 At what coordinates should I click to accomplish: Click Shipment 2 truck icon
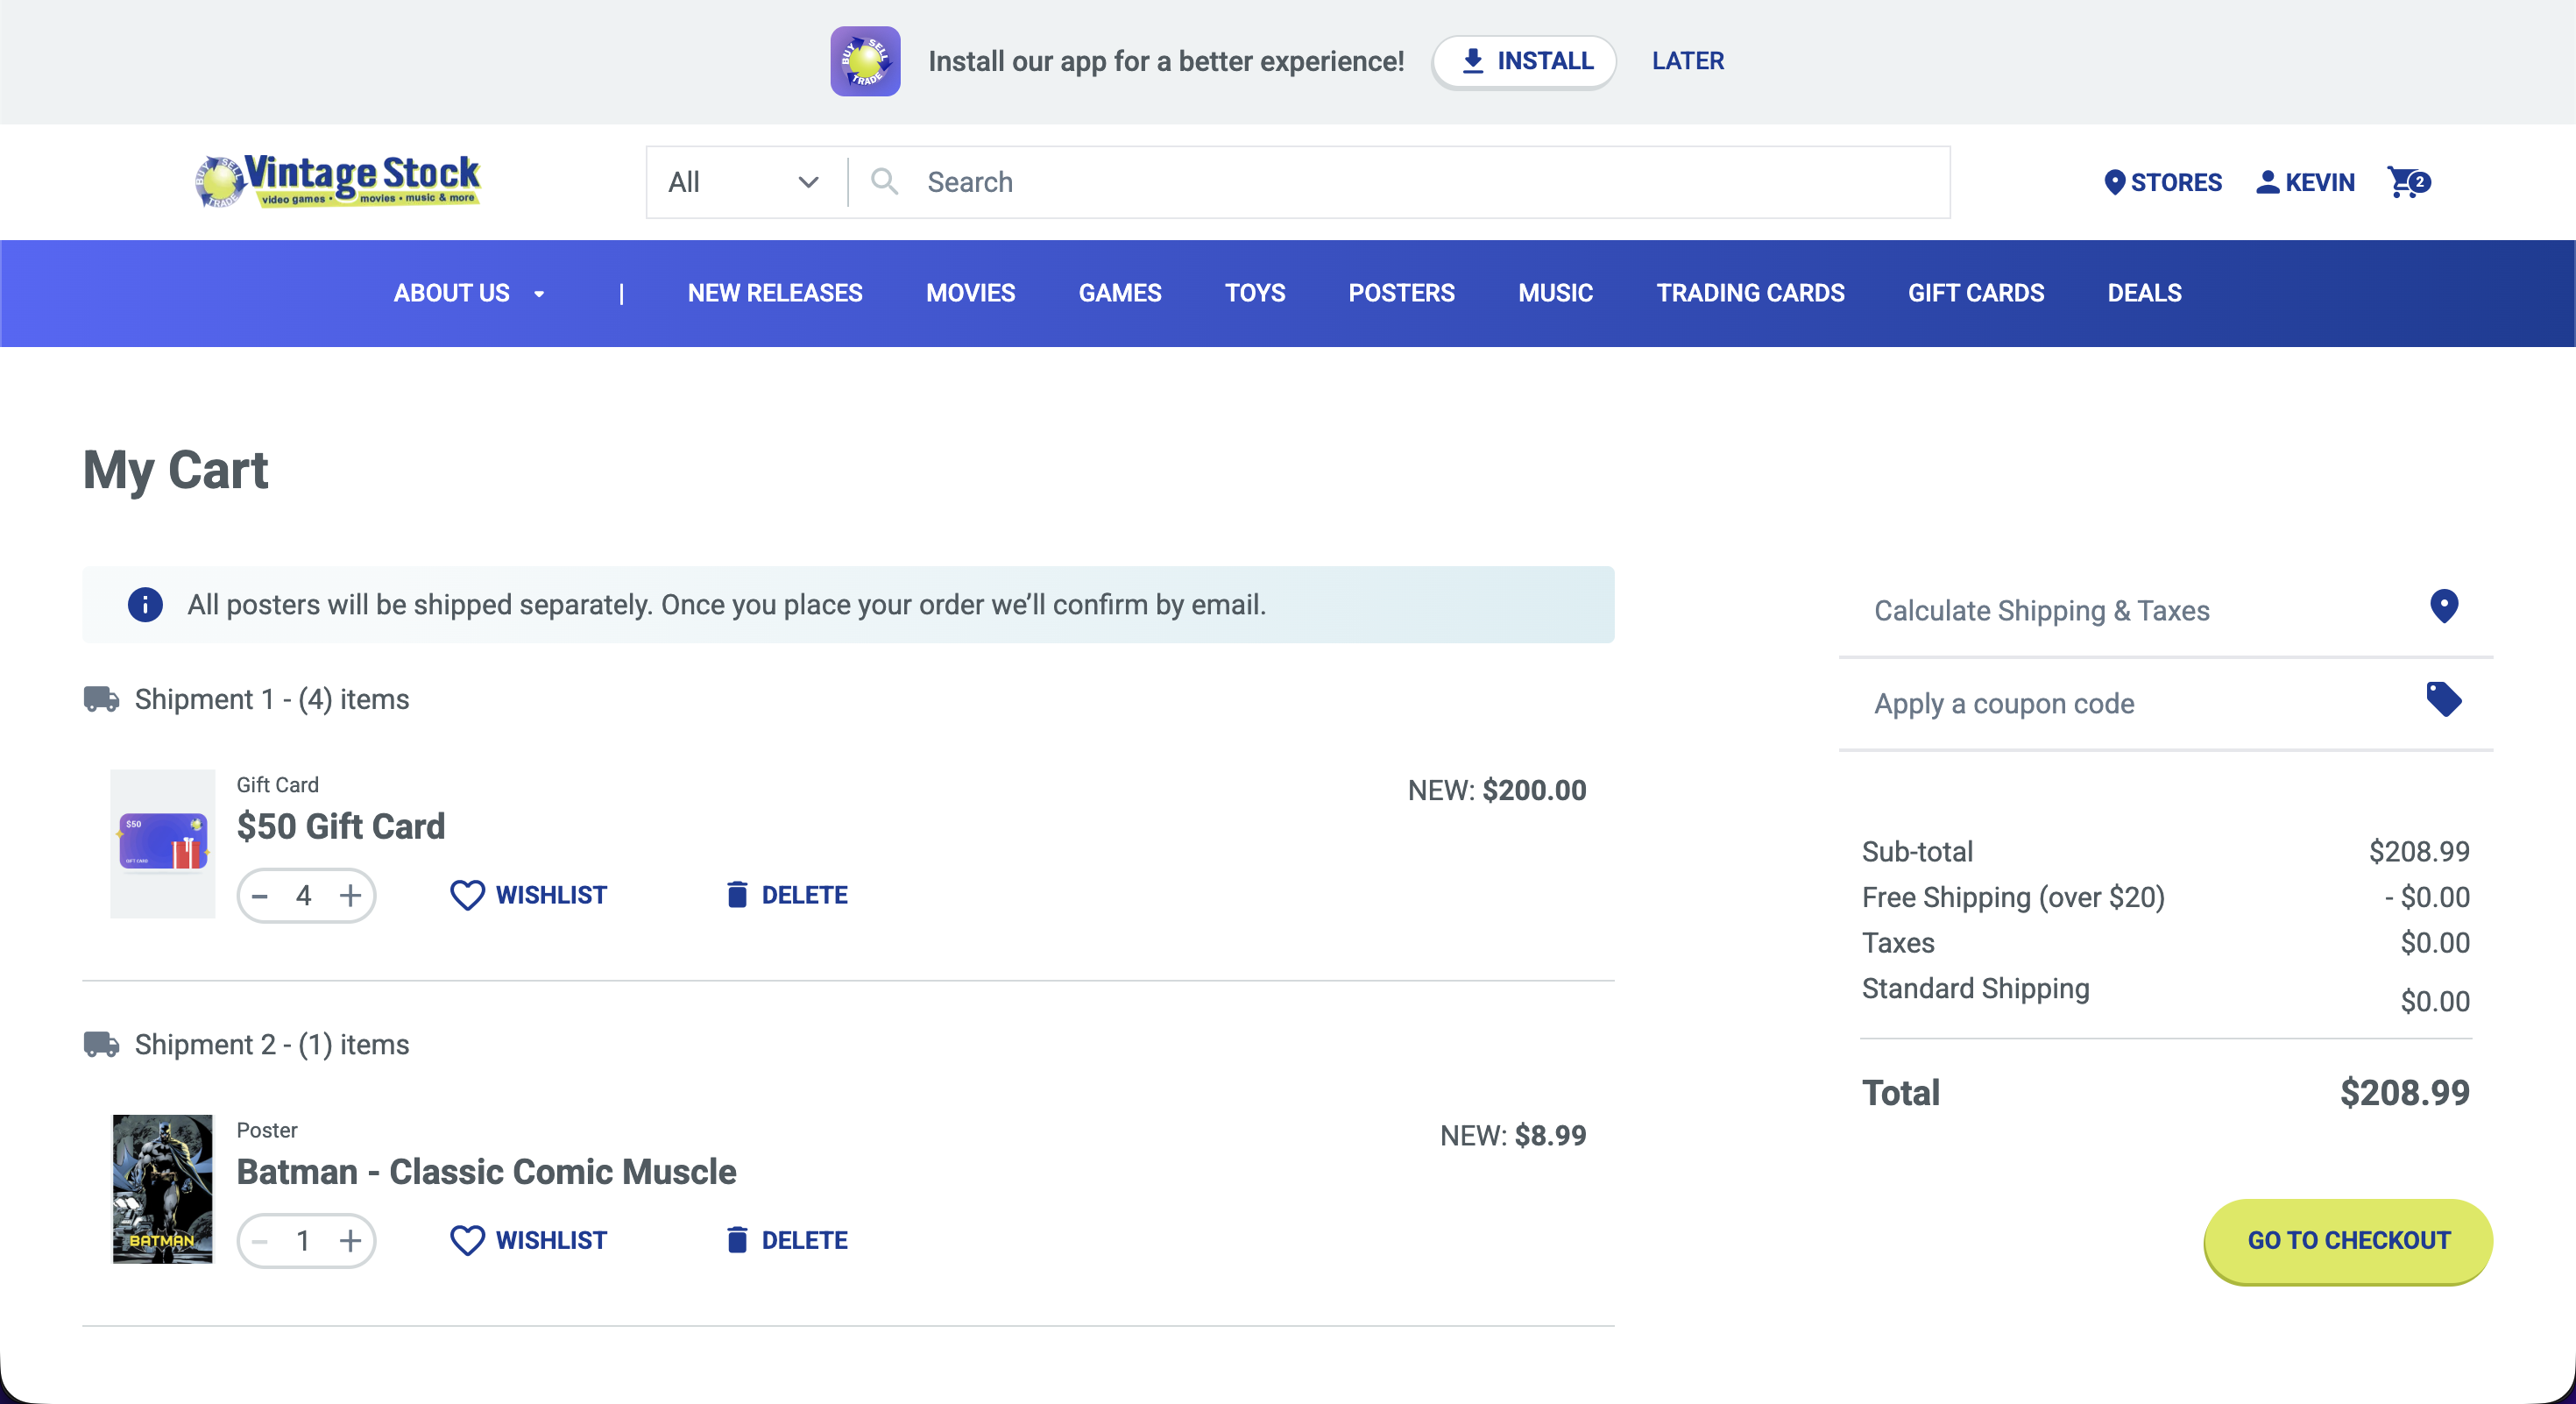pos(101,1044)
